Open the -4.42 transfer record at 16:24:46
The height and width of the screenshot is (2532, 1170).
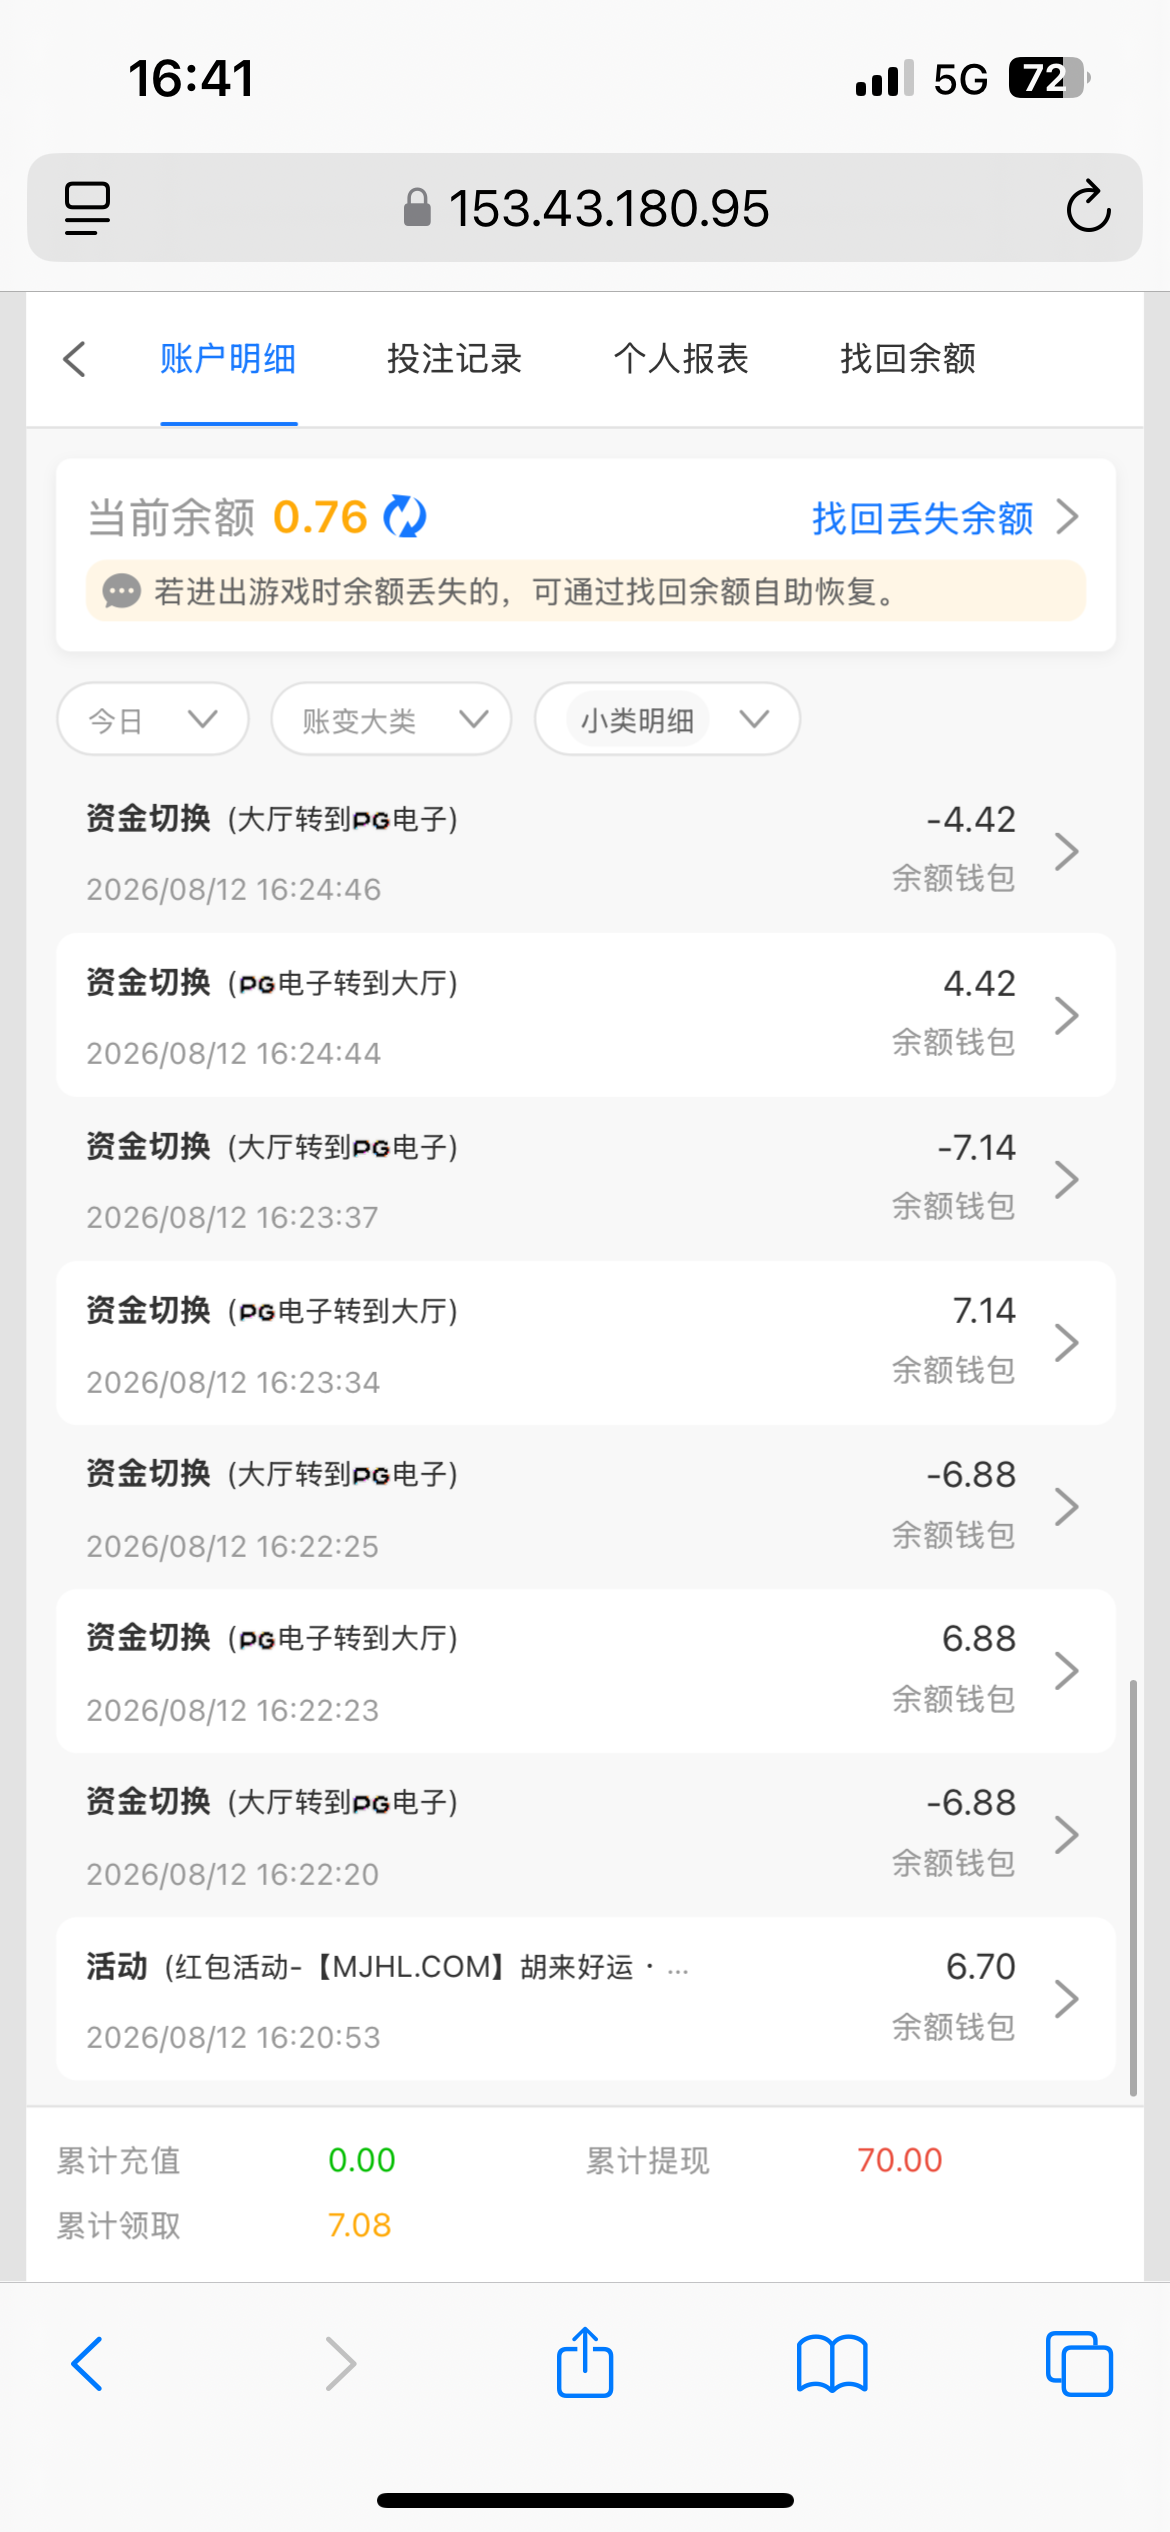(x=585, y=851)
